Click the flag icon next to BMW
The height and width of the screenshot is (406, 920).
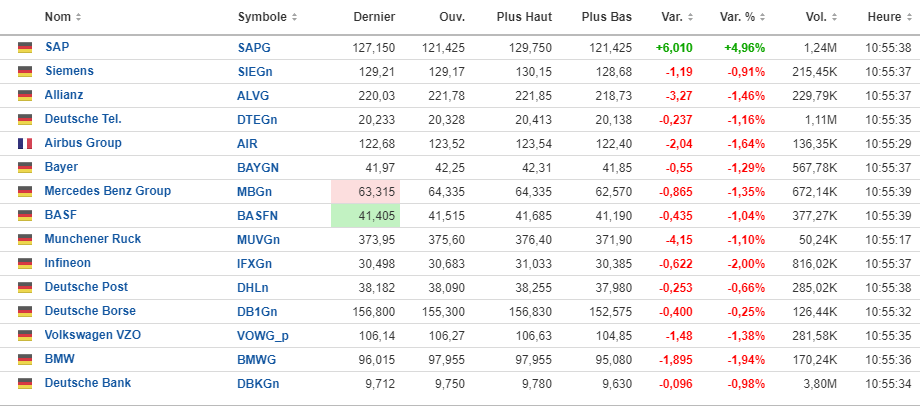(x=25, y=360)
